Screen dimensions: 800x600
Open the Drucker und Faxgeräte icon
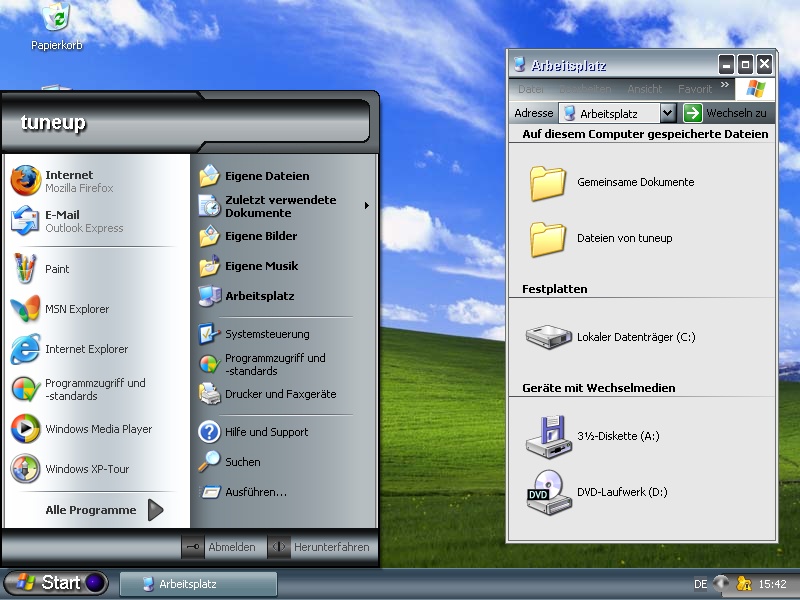(x=209, y=394)
